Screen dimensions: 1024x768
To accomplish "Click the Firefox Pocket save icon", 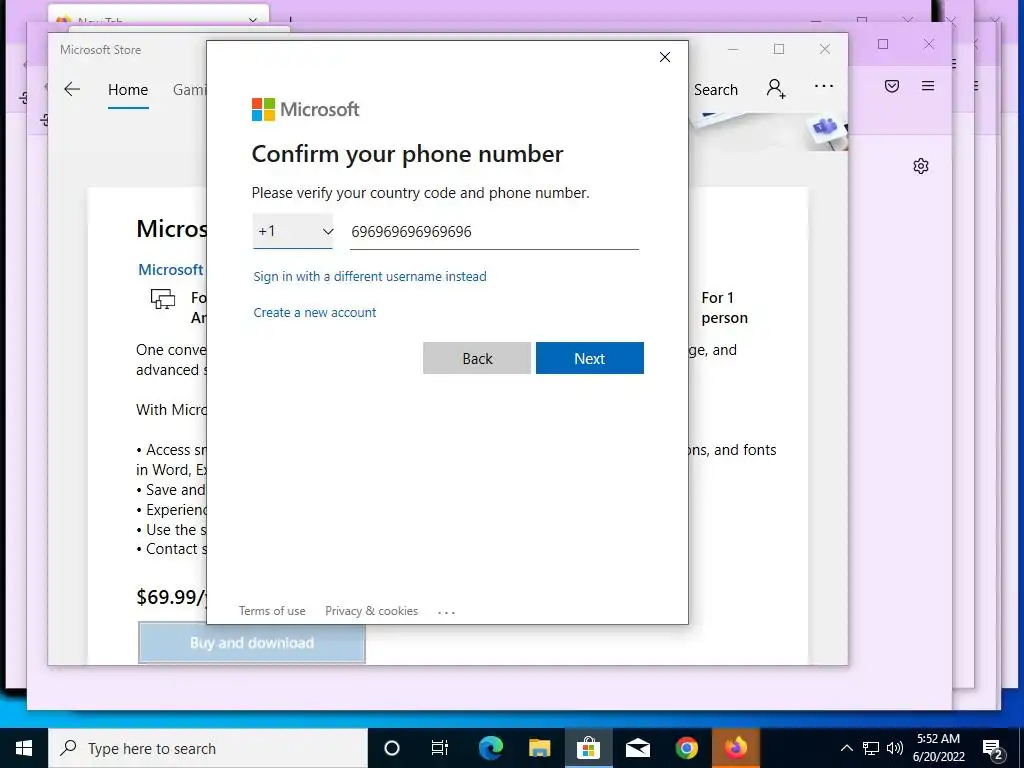I will coord(892,86).
